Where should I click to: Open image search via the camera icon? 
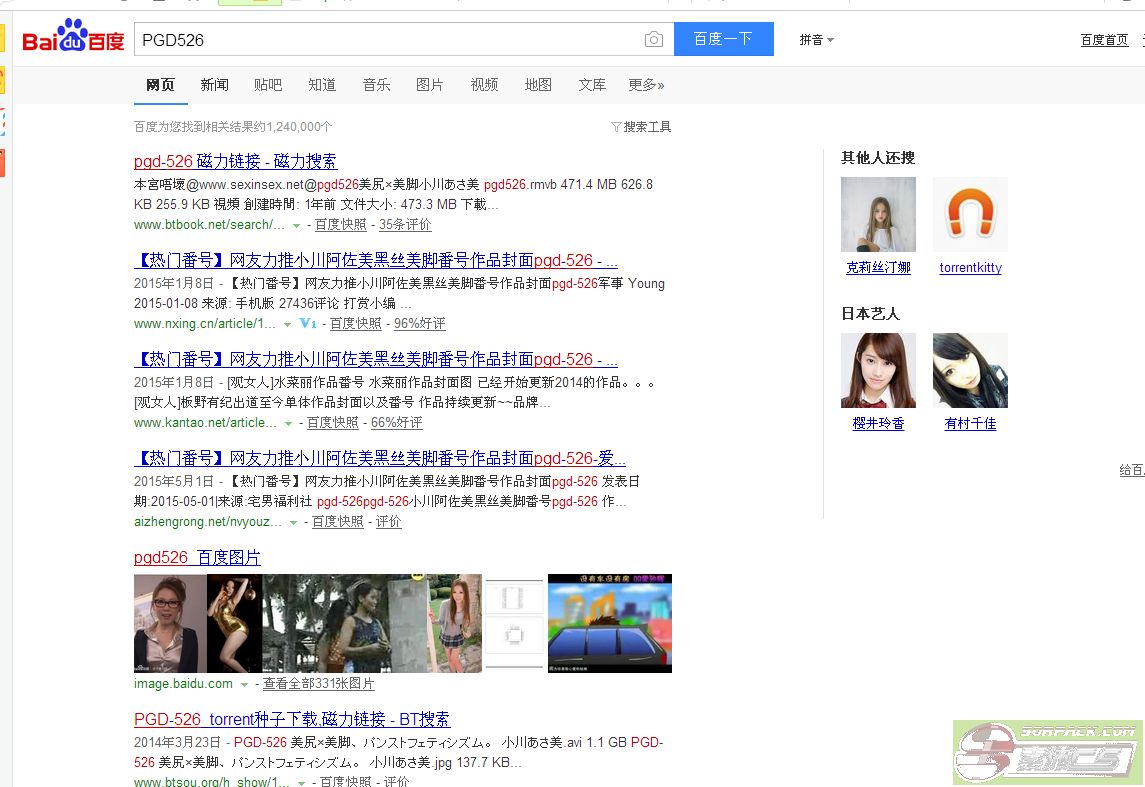pos(654,39)
